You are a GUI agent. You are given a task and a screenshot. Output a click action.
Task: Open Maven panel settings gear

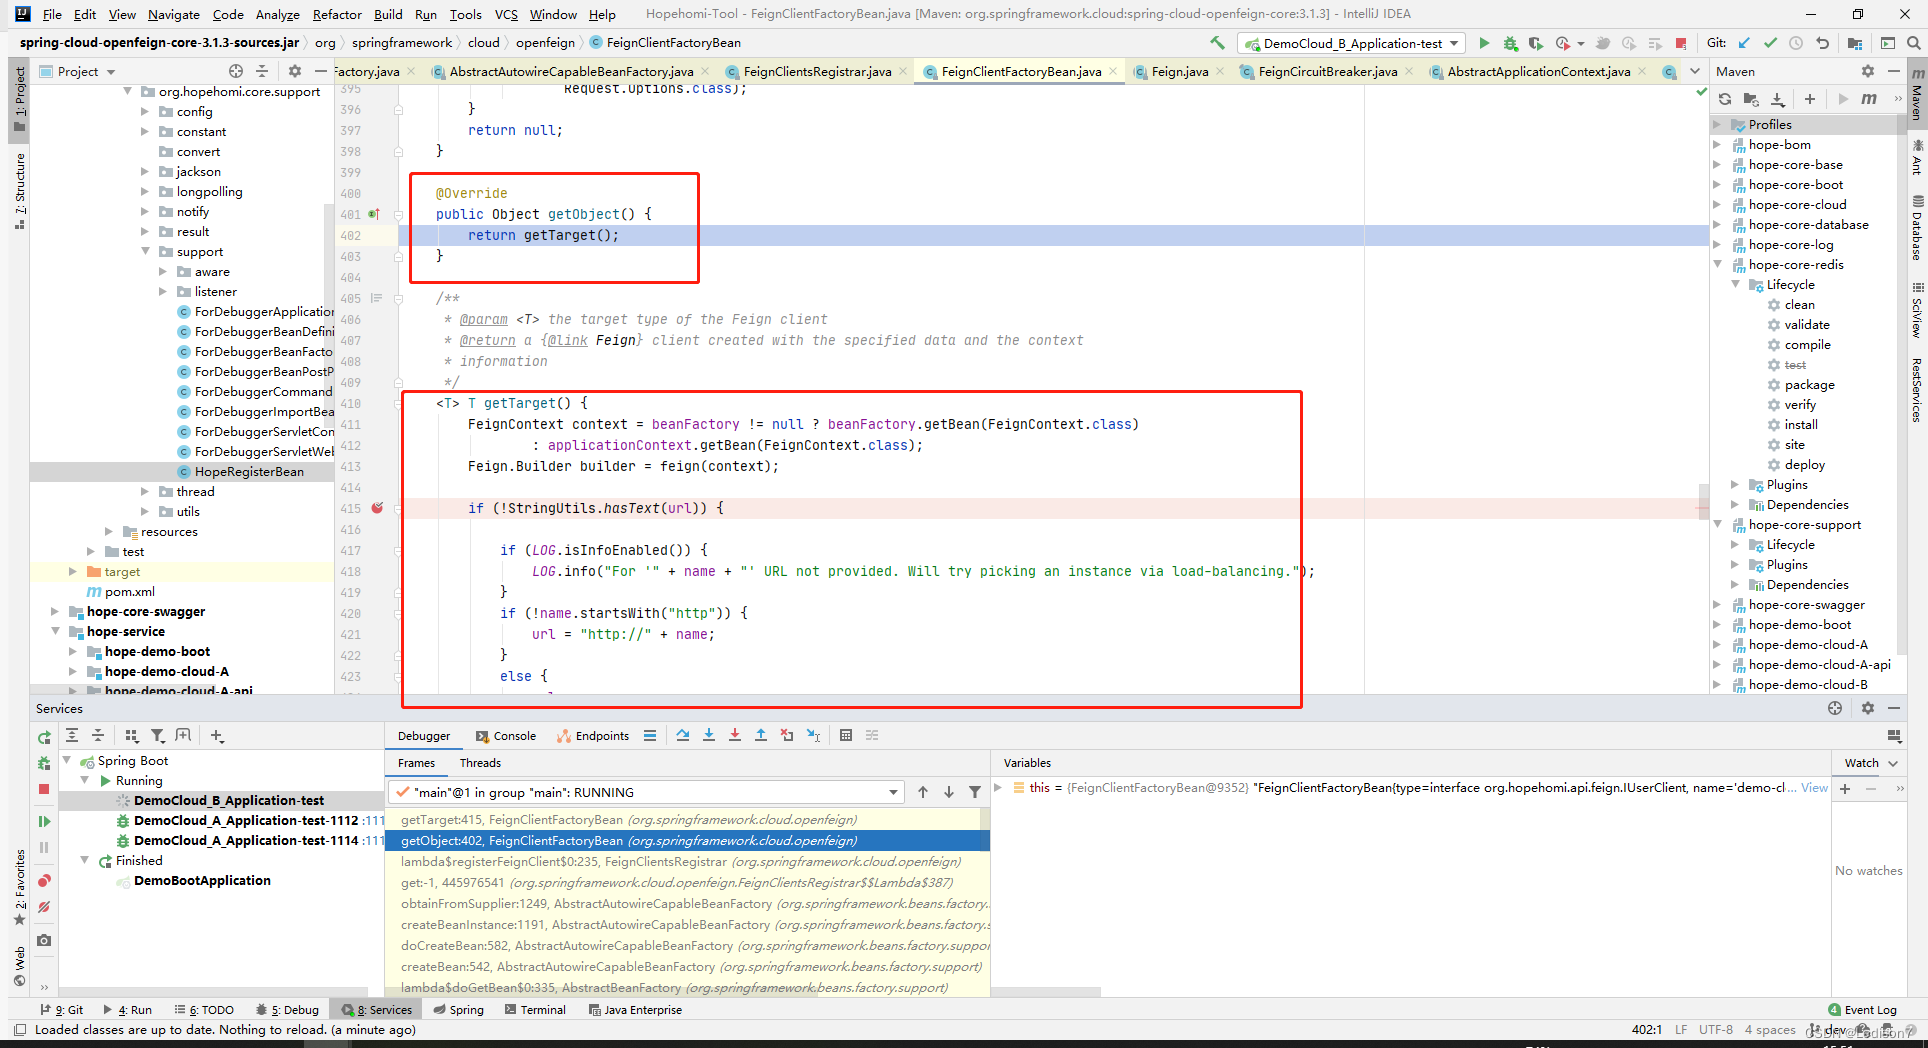pyautogui.click(x=1867, y=71)
